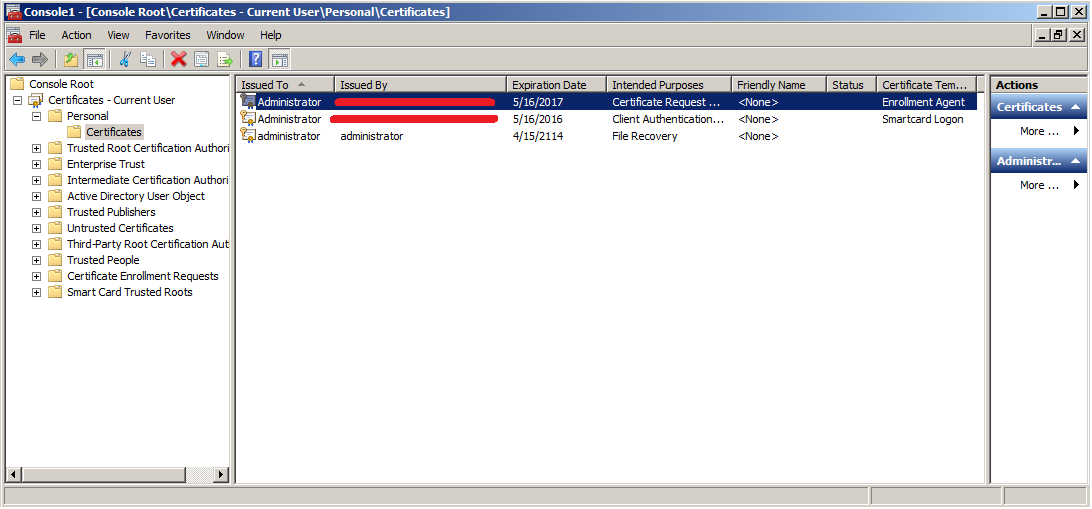Screen dimensions: 1092x509
Task: Open the Favorites menu
Action: tap(167, 35)
